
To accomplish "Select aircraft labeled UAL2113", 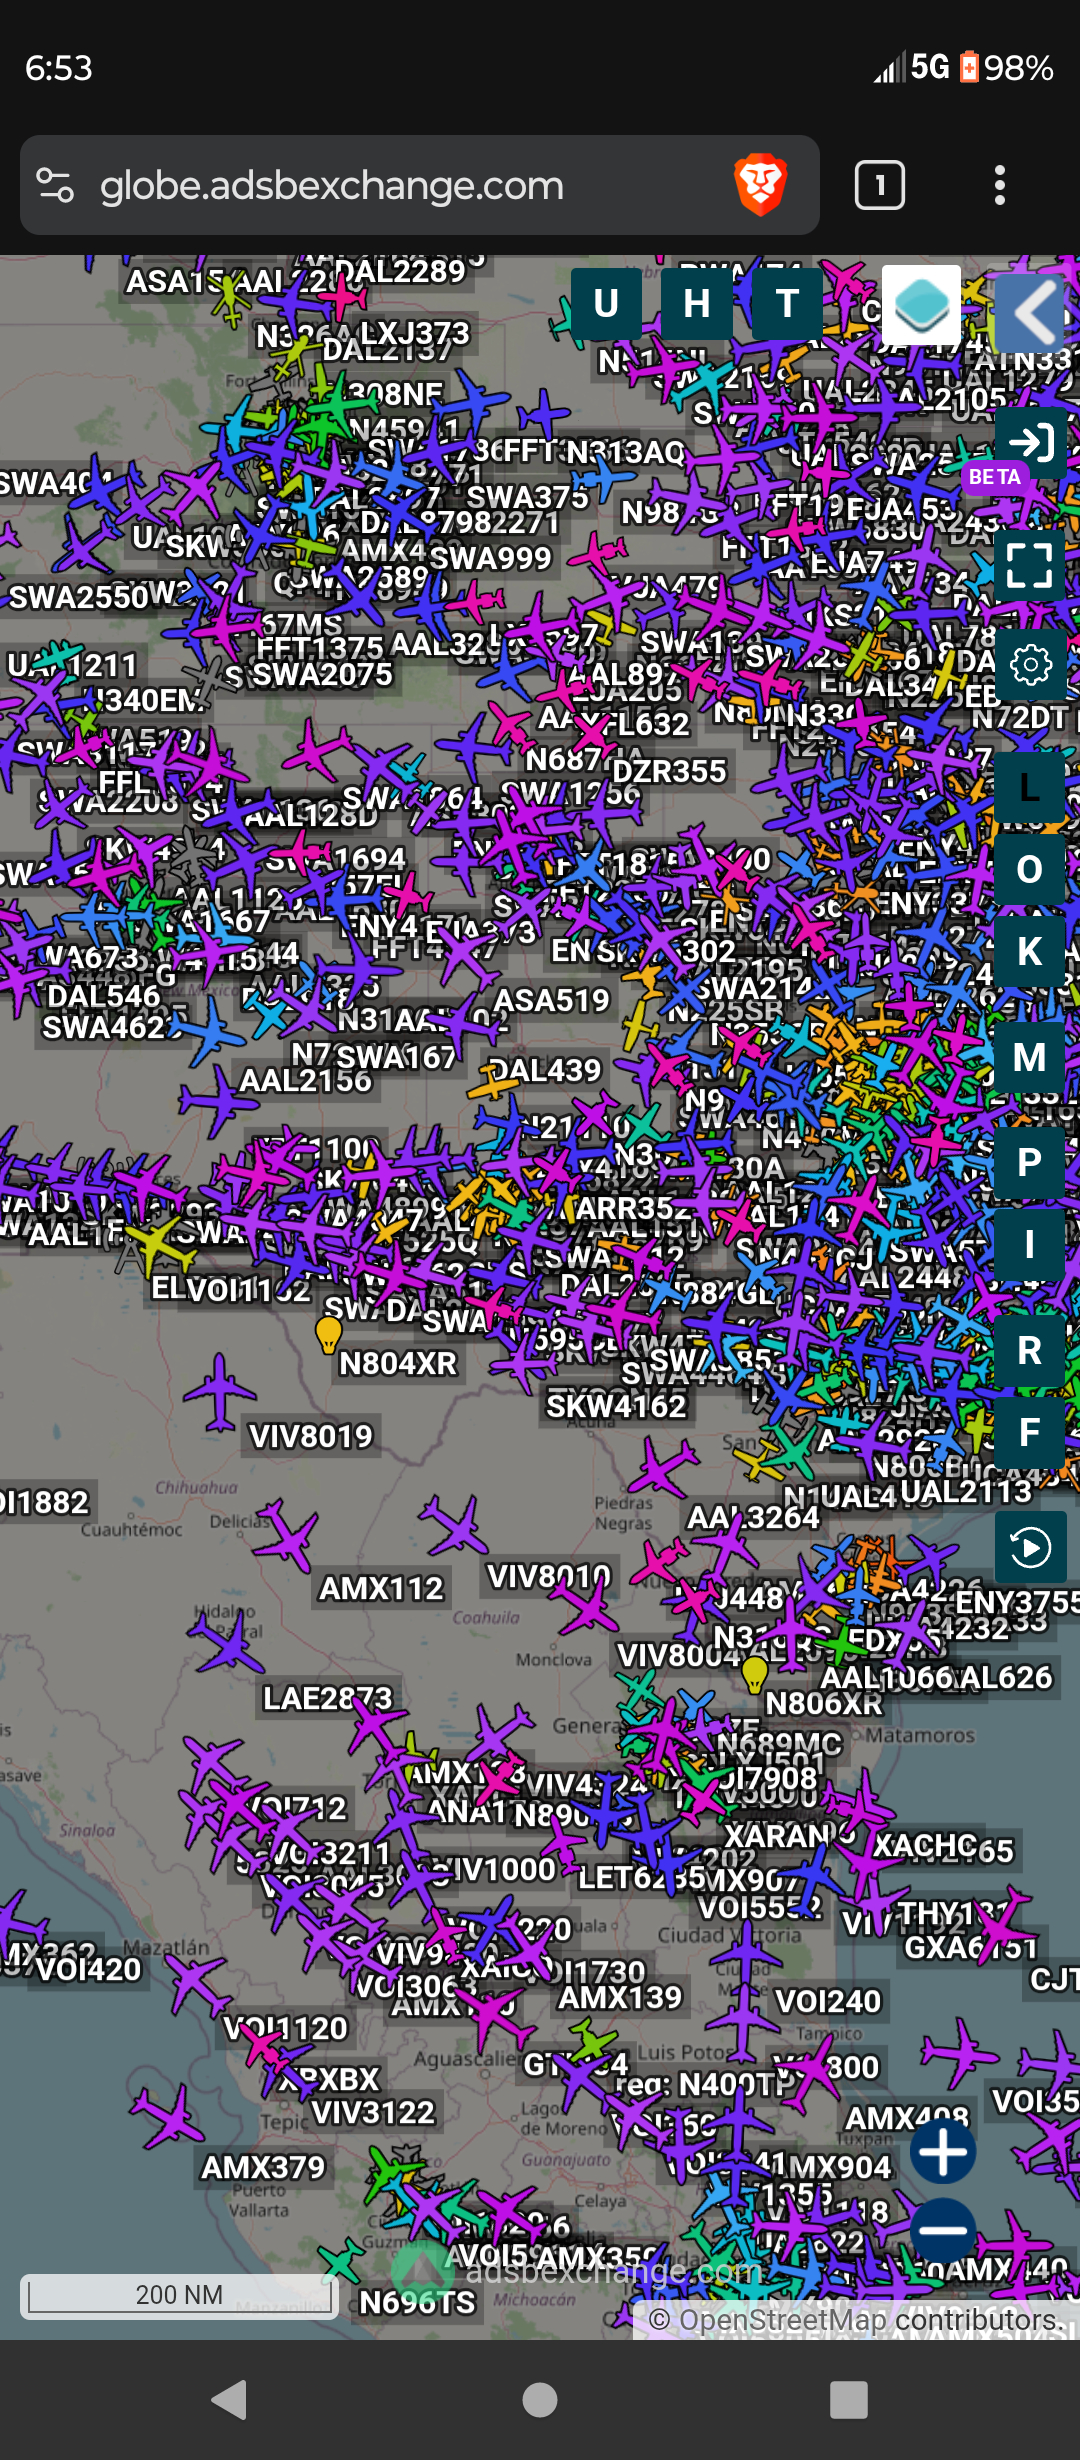I will pyautogui.click(x=966, y=1491).
